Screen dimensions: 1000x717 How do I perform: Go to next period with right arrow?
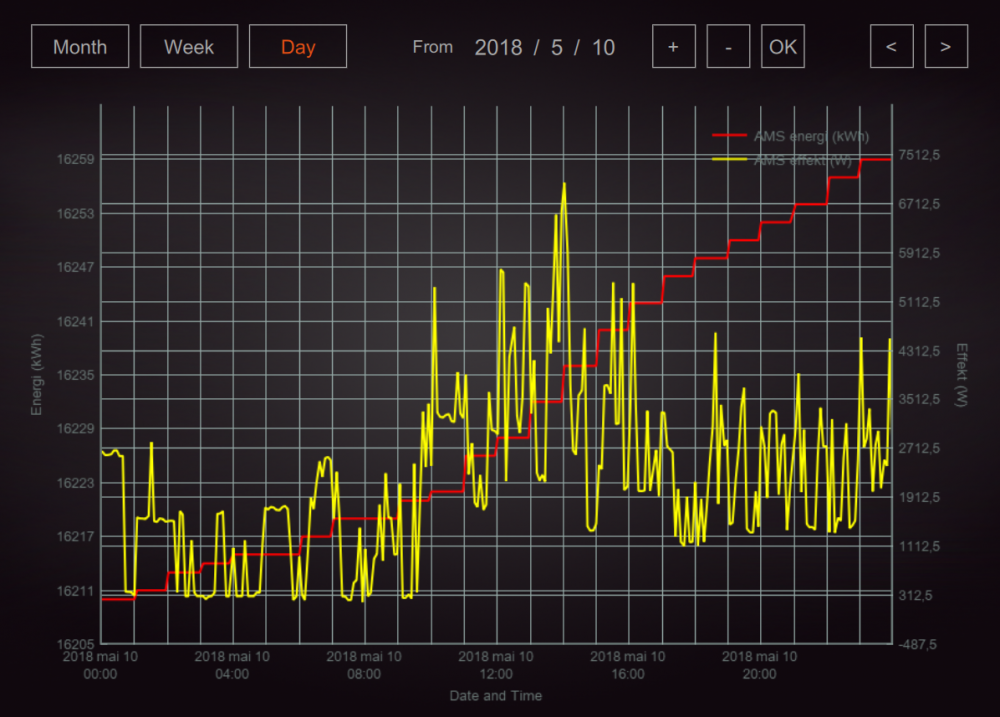tap(946, 47)
